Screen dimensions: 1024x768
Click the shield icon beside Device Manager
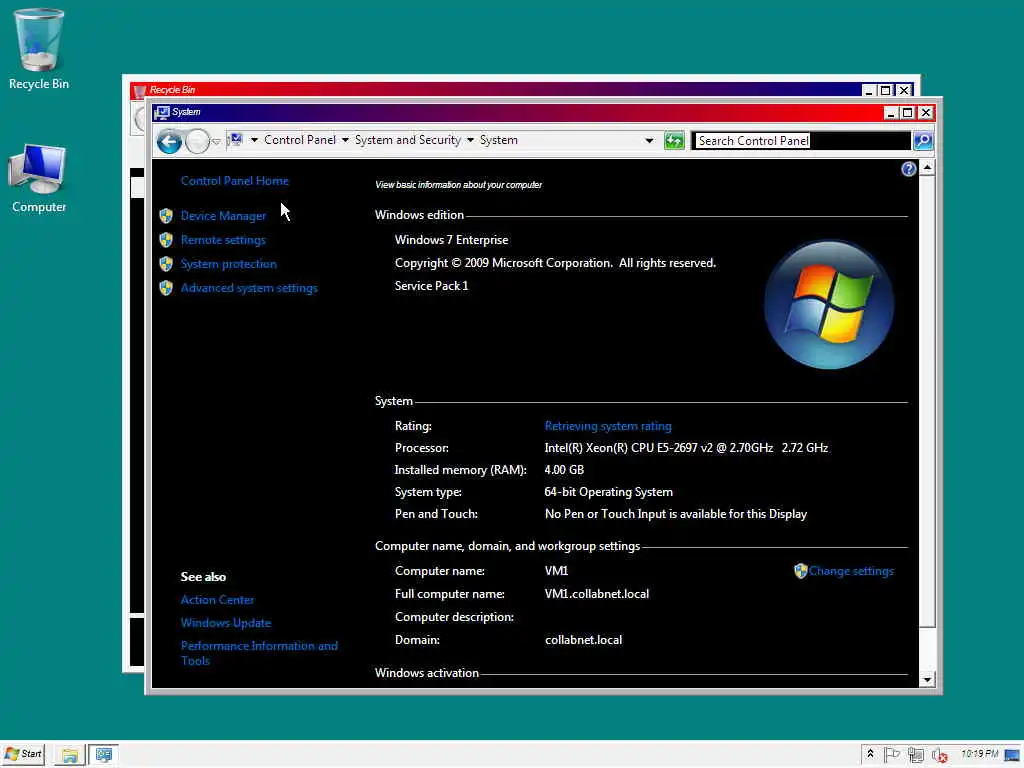pos(166,216)
